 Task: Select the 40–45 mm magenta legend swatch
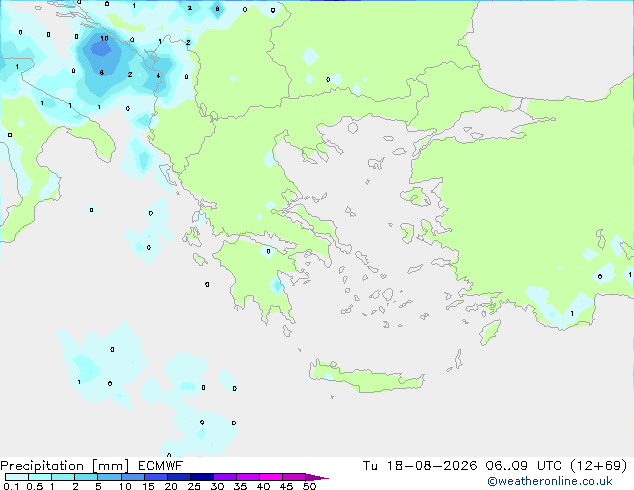(x=271, y=477)
